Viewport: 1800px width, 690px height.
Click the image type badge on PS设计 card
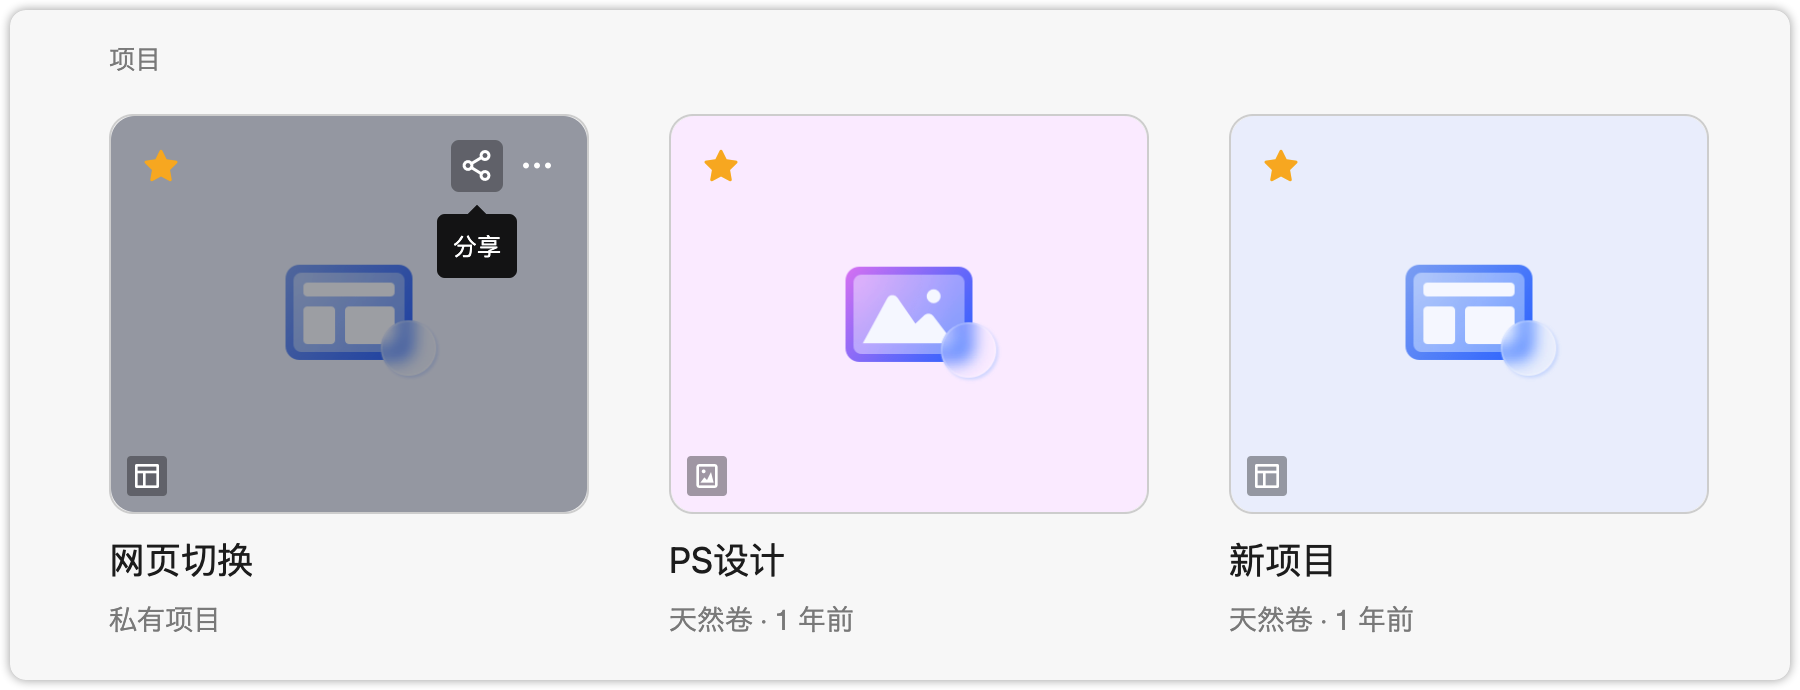coord(707,476)
